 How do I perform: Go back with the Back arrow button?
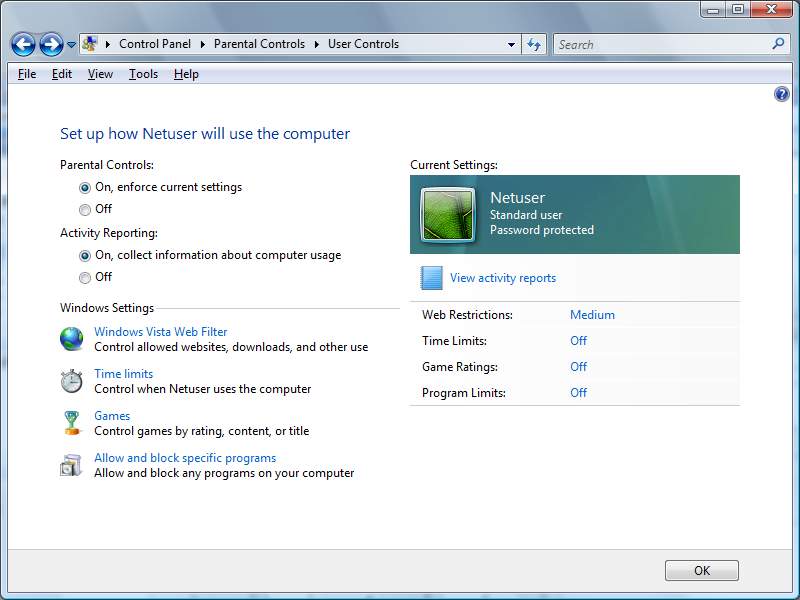(x=23, y=44)
